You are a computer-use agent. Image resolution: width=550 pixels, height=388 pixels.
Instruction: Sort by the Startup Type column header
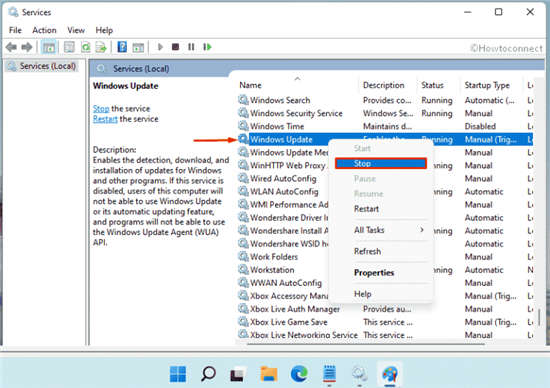pyautogui.click(x=487, y=85)
